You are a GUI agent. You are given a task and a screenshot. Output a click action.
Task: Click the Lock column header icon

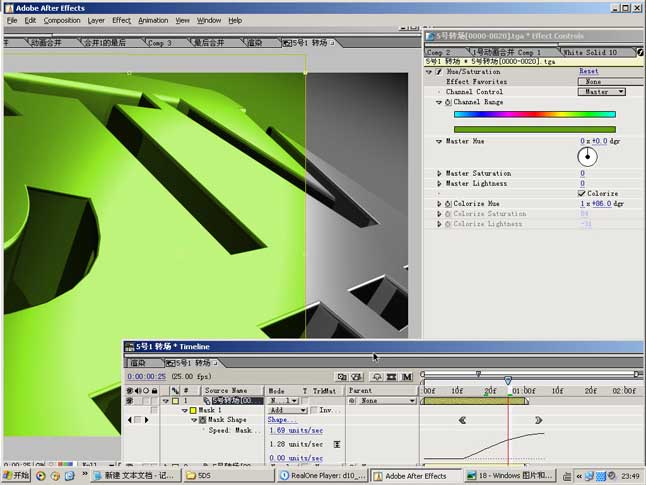(x=154, y=390)
